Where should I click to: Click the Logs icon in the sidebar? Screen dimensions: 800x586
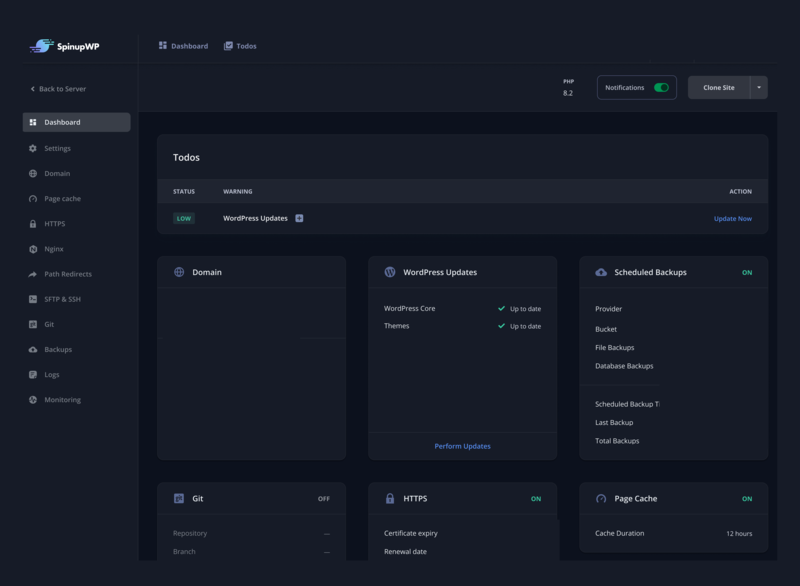coord(33,374)
